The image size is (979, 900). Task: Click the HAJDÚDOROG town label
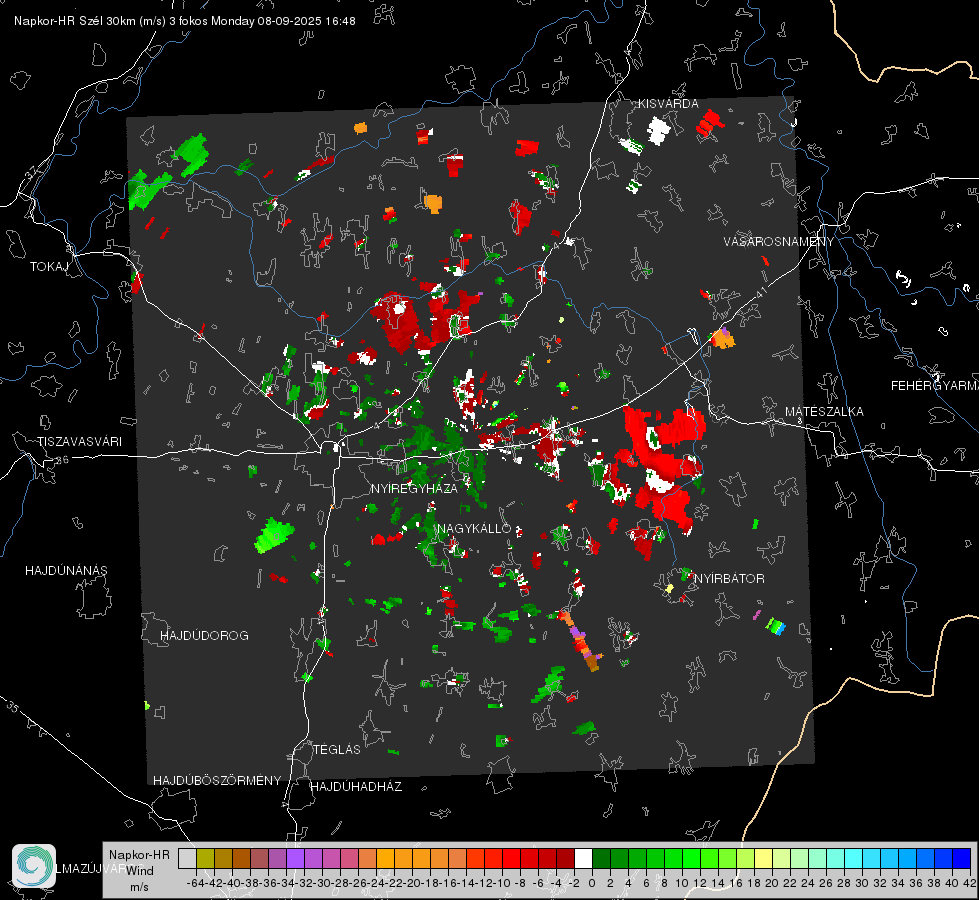(204, 636)
